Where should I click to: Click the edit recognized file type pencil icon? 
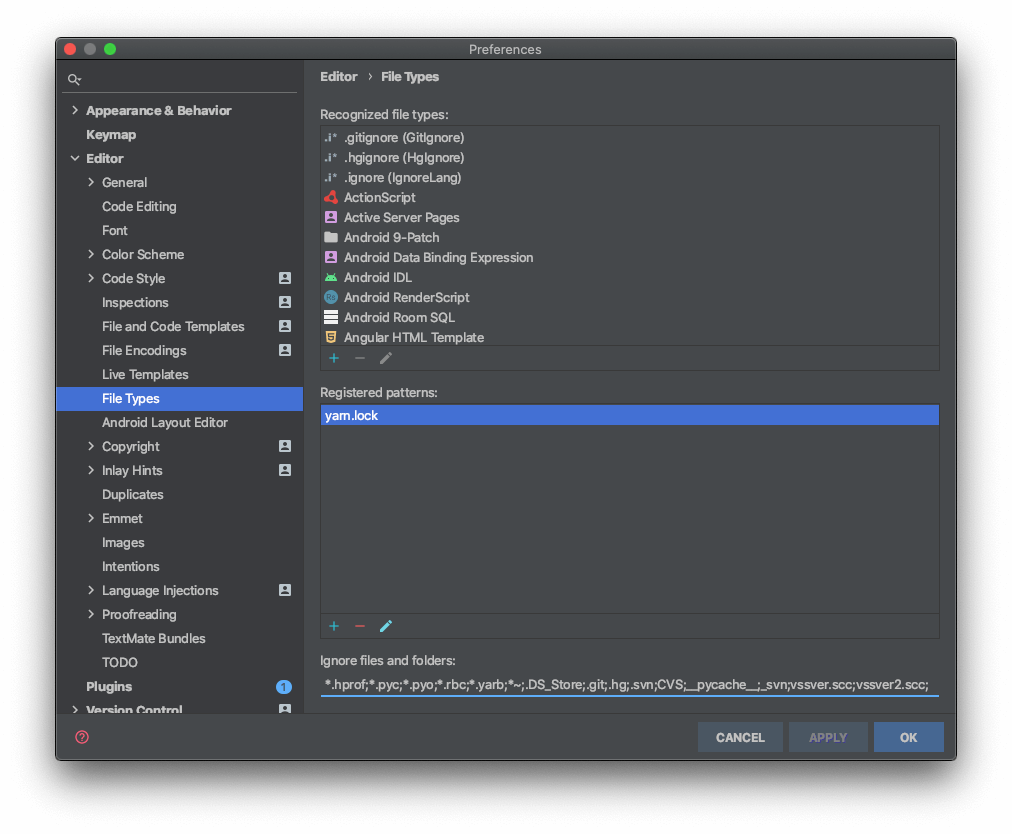(386, 358)
